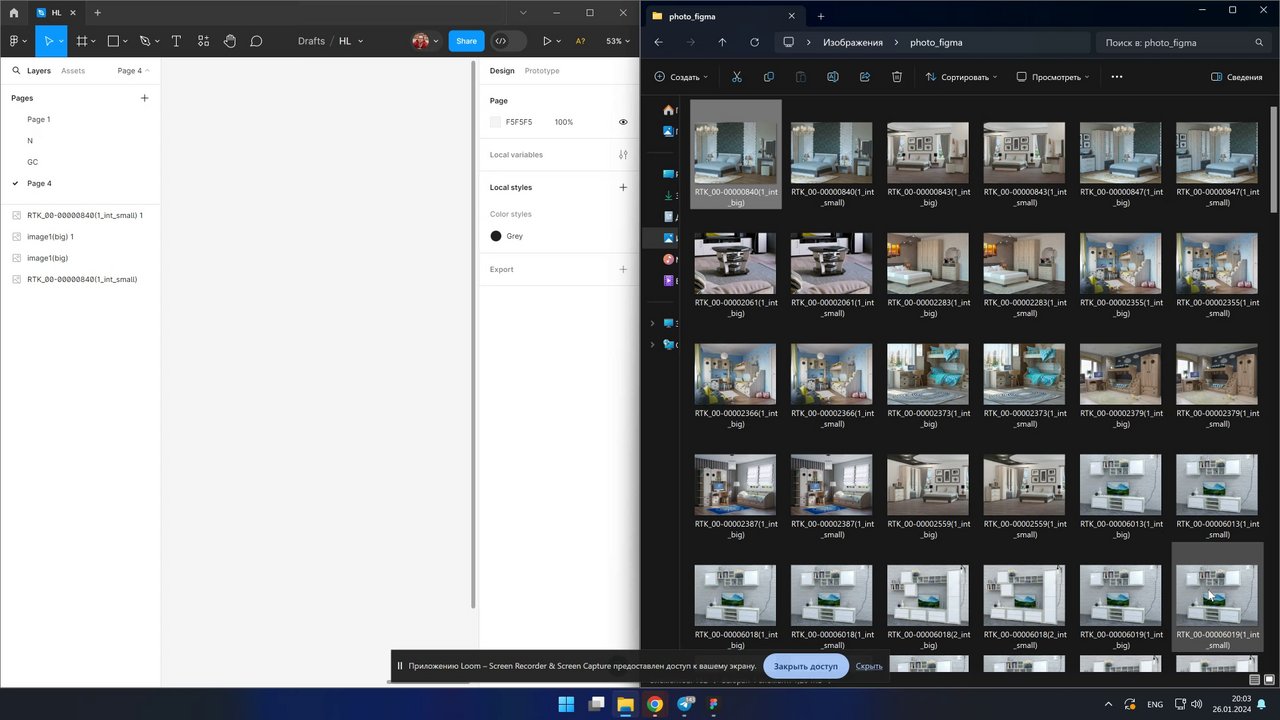Activate the Comment tool
This screenshot has height=720, width=1280.
pyautogui.click(x=256, y=41)
